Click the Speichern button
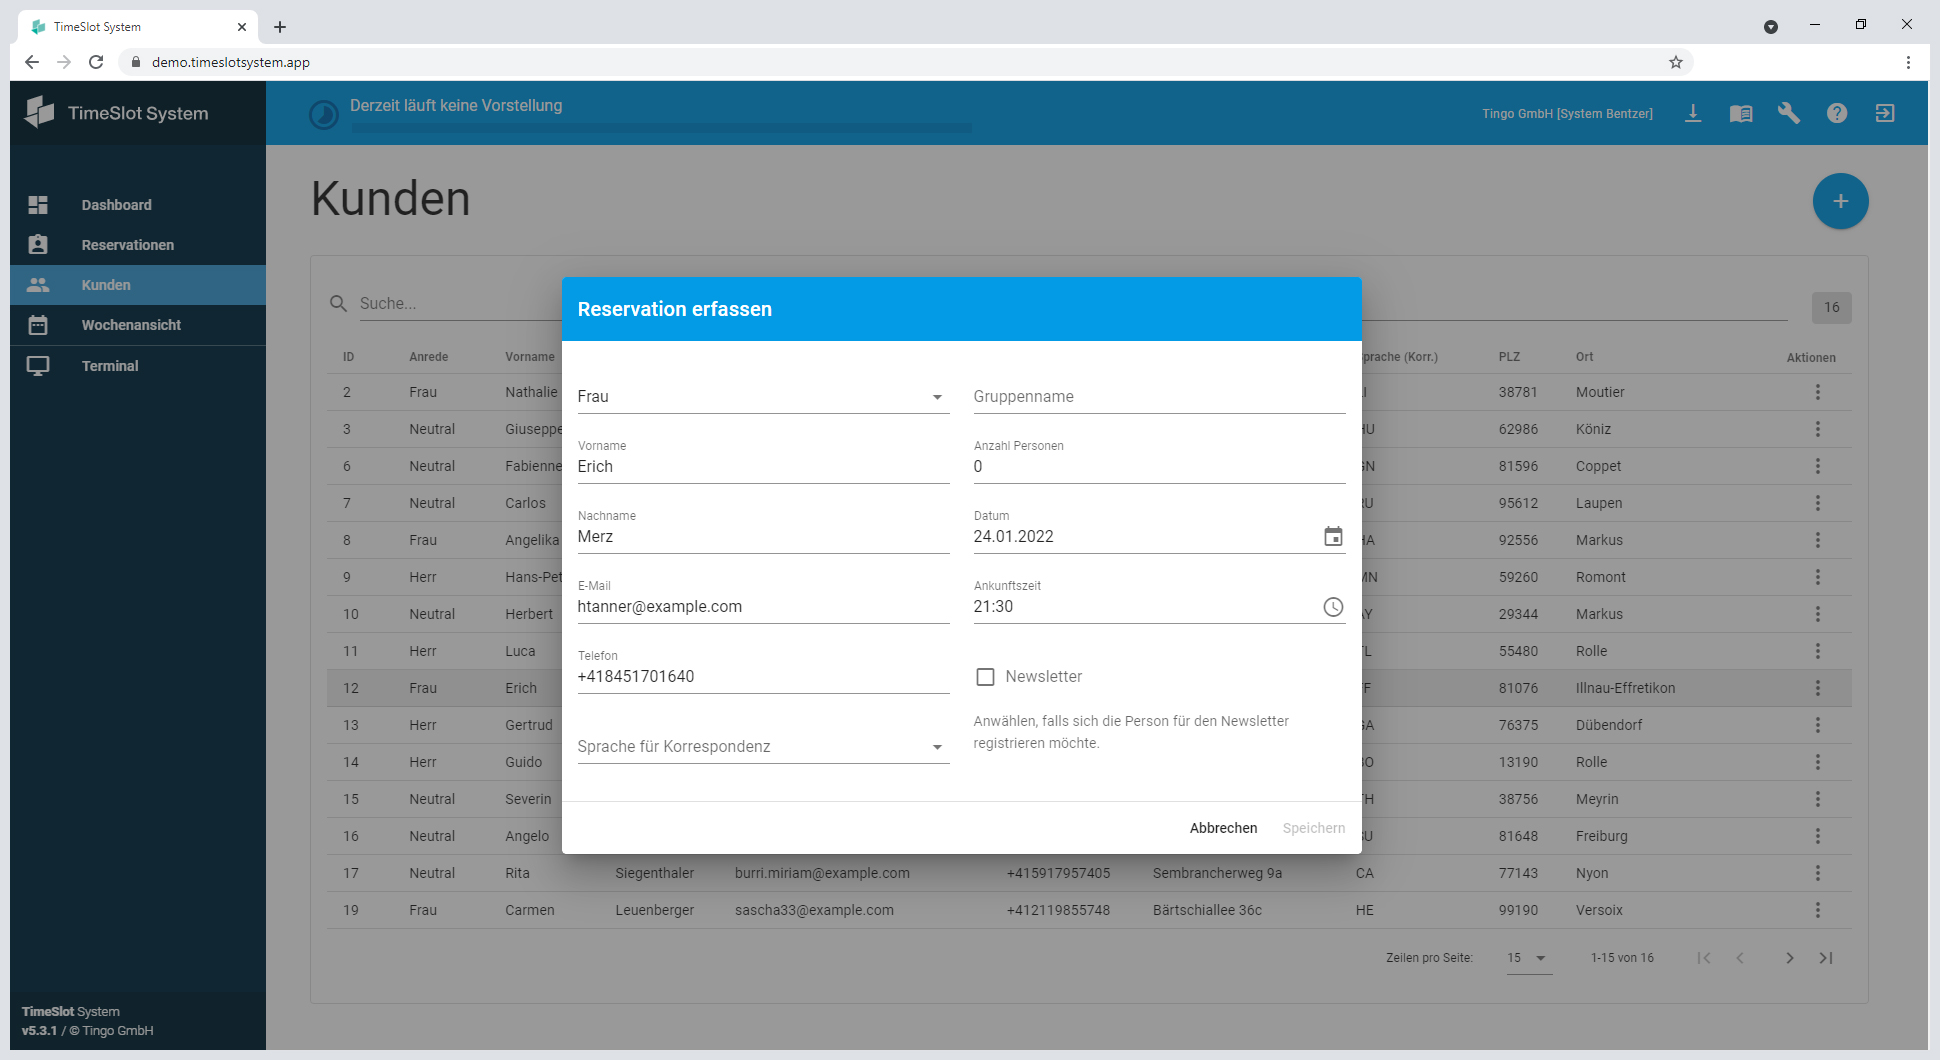The width and height of the screenshot is (1940, 1060). click(1313, 828)
